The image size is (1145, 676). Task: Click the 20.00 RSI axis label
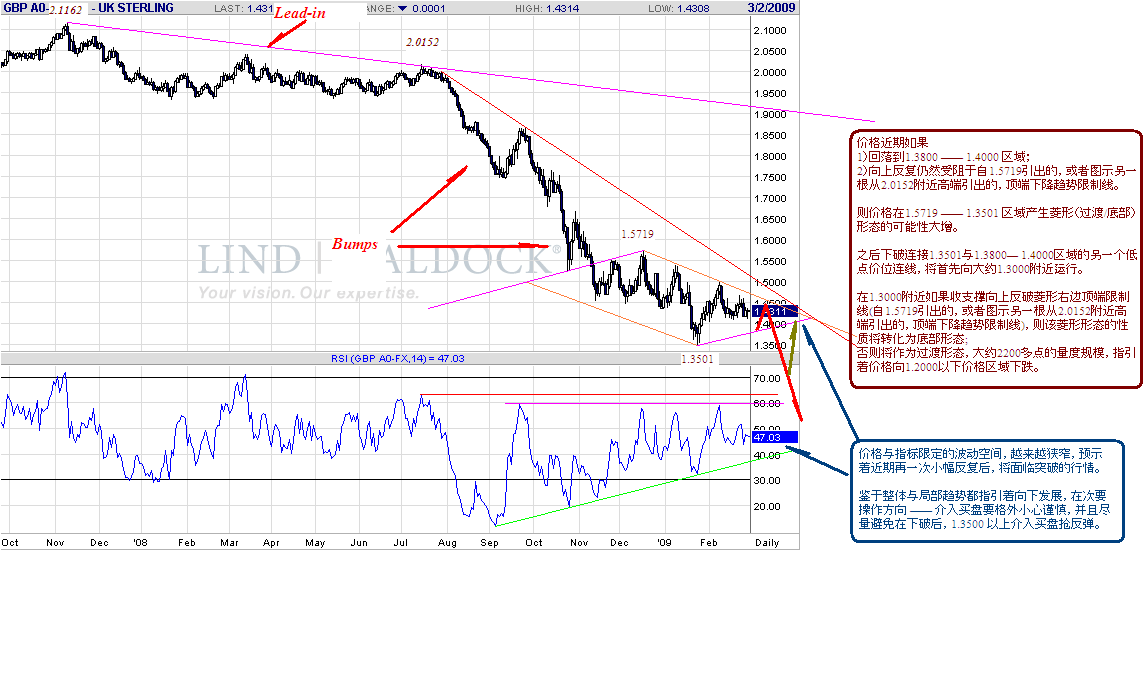[767, 507]
